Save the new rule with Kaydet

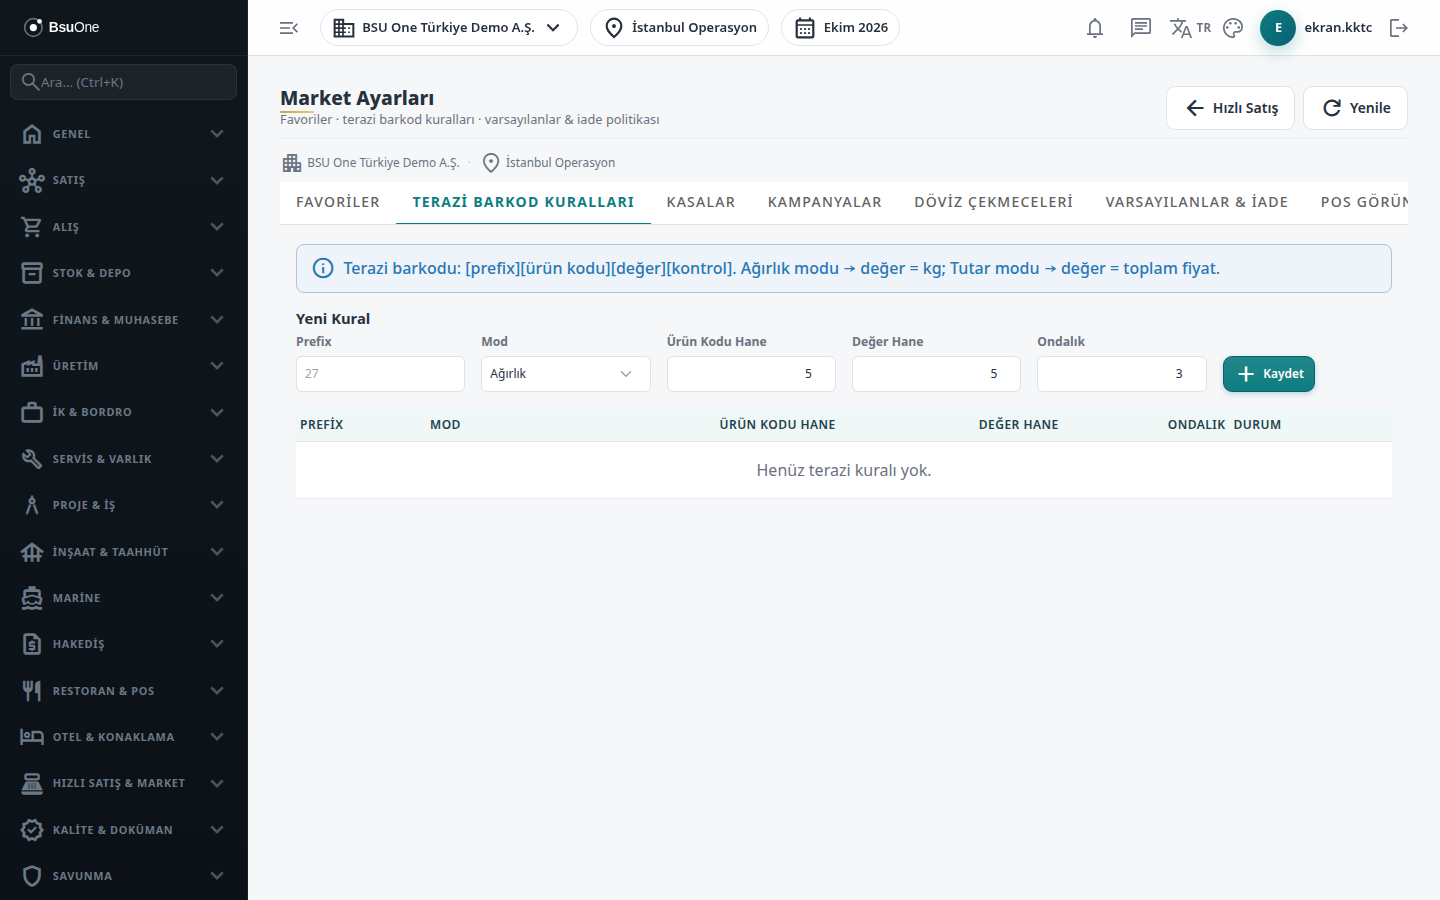point(1269,374)
